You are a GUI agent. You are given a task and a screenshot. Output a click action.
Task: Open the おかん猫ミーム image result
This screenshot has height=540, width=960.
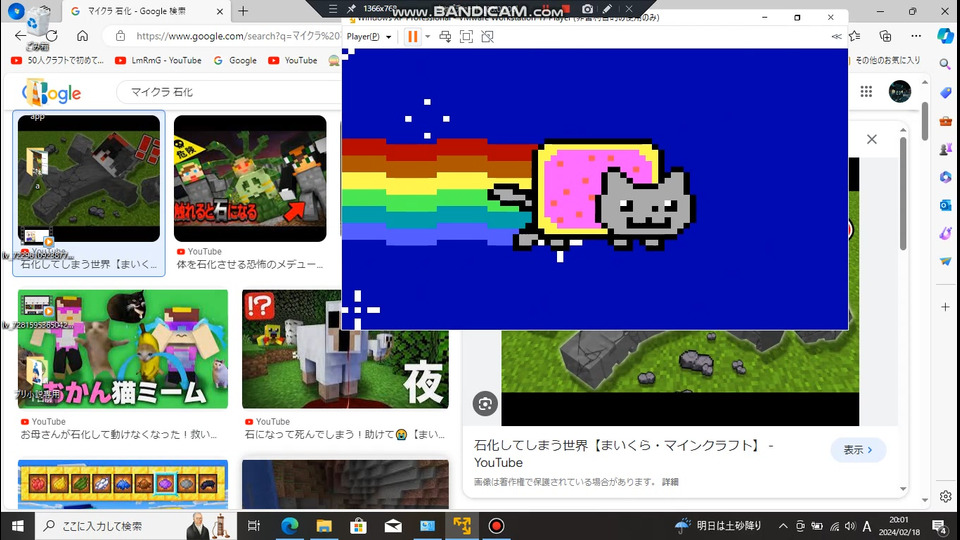point(122,349)
